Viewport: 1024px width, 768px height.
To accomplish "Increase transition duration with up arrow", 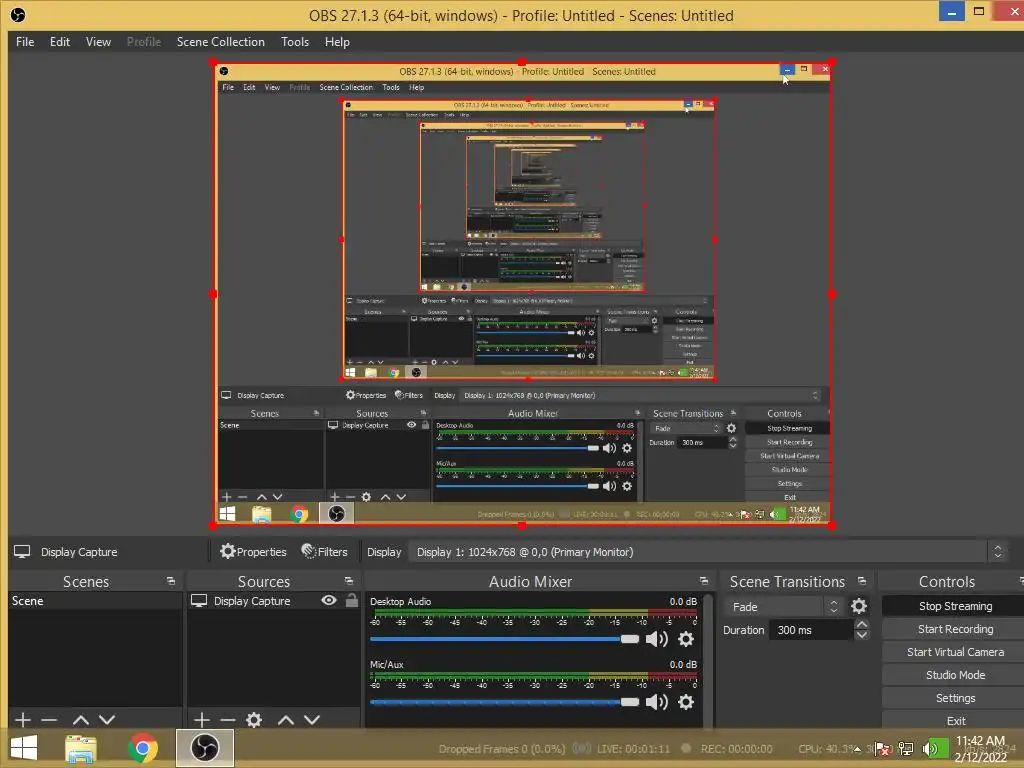I will [862, 624].
